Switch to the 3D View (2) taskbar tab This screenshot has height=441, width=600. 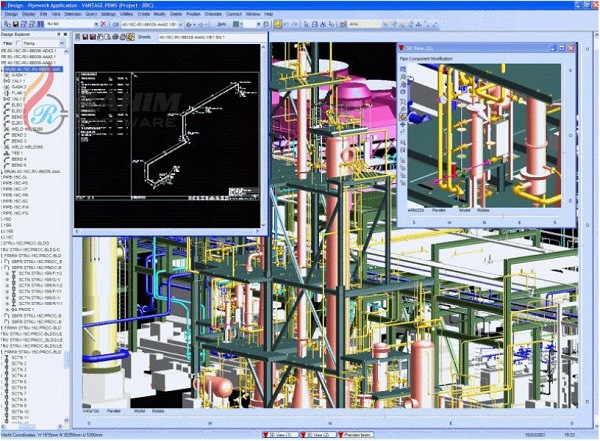coord(318,435)
